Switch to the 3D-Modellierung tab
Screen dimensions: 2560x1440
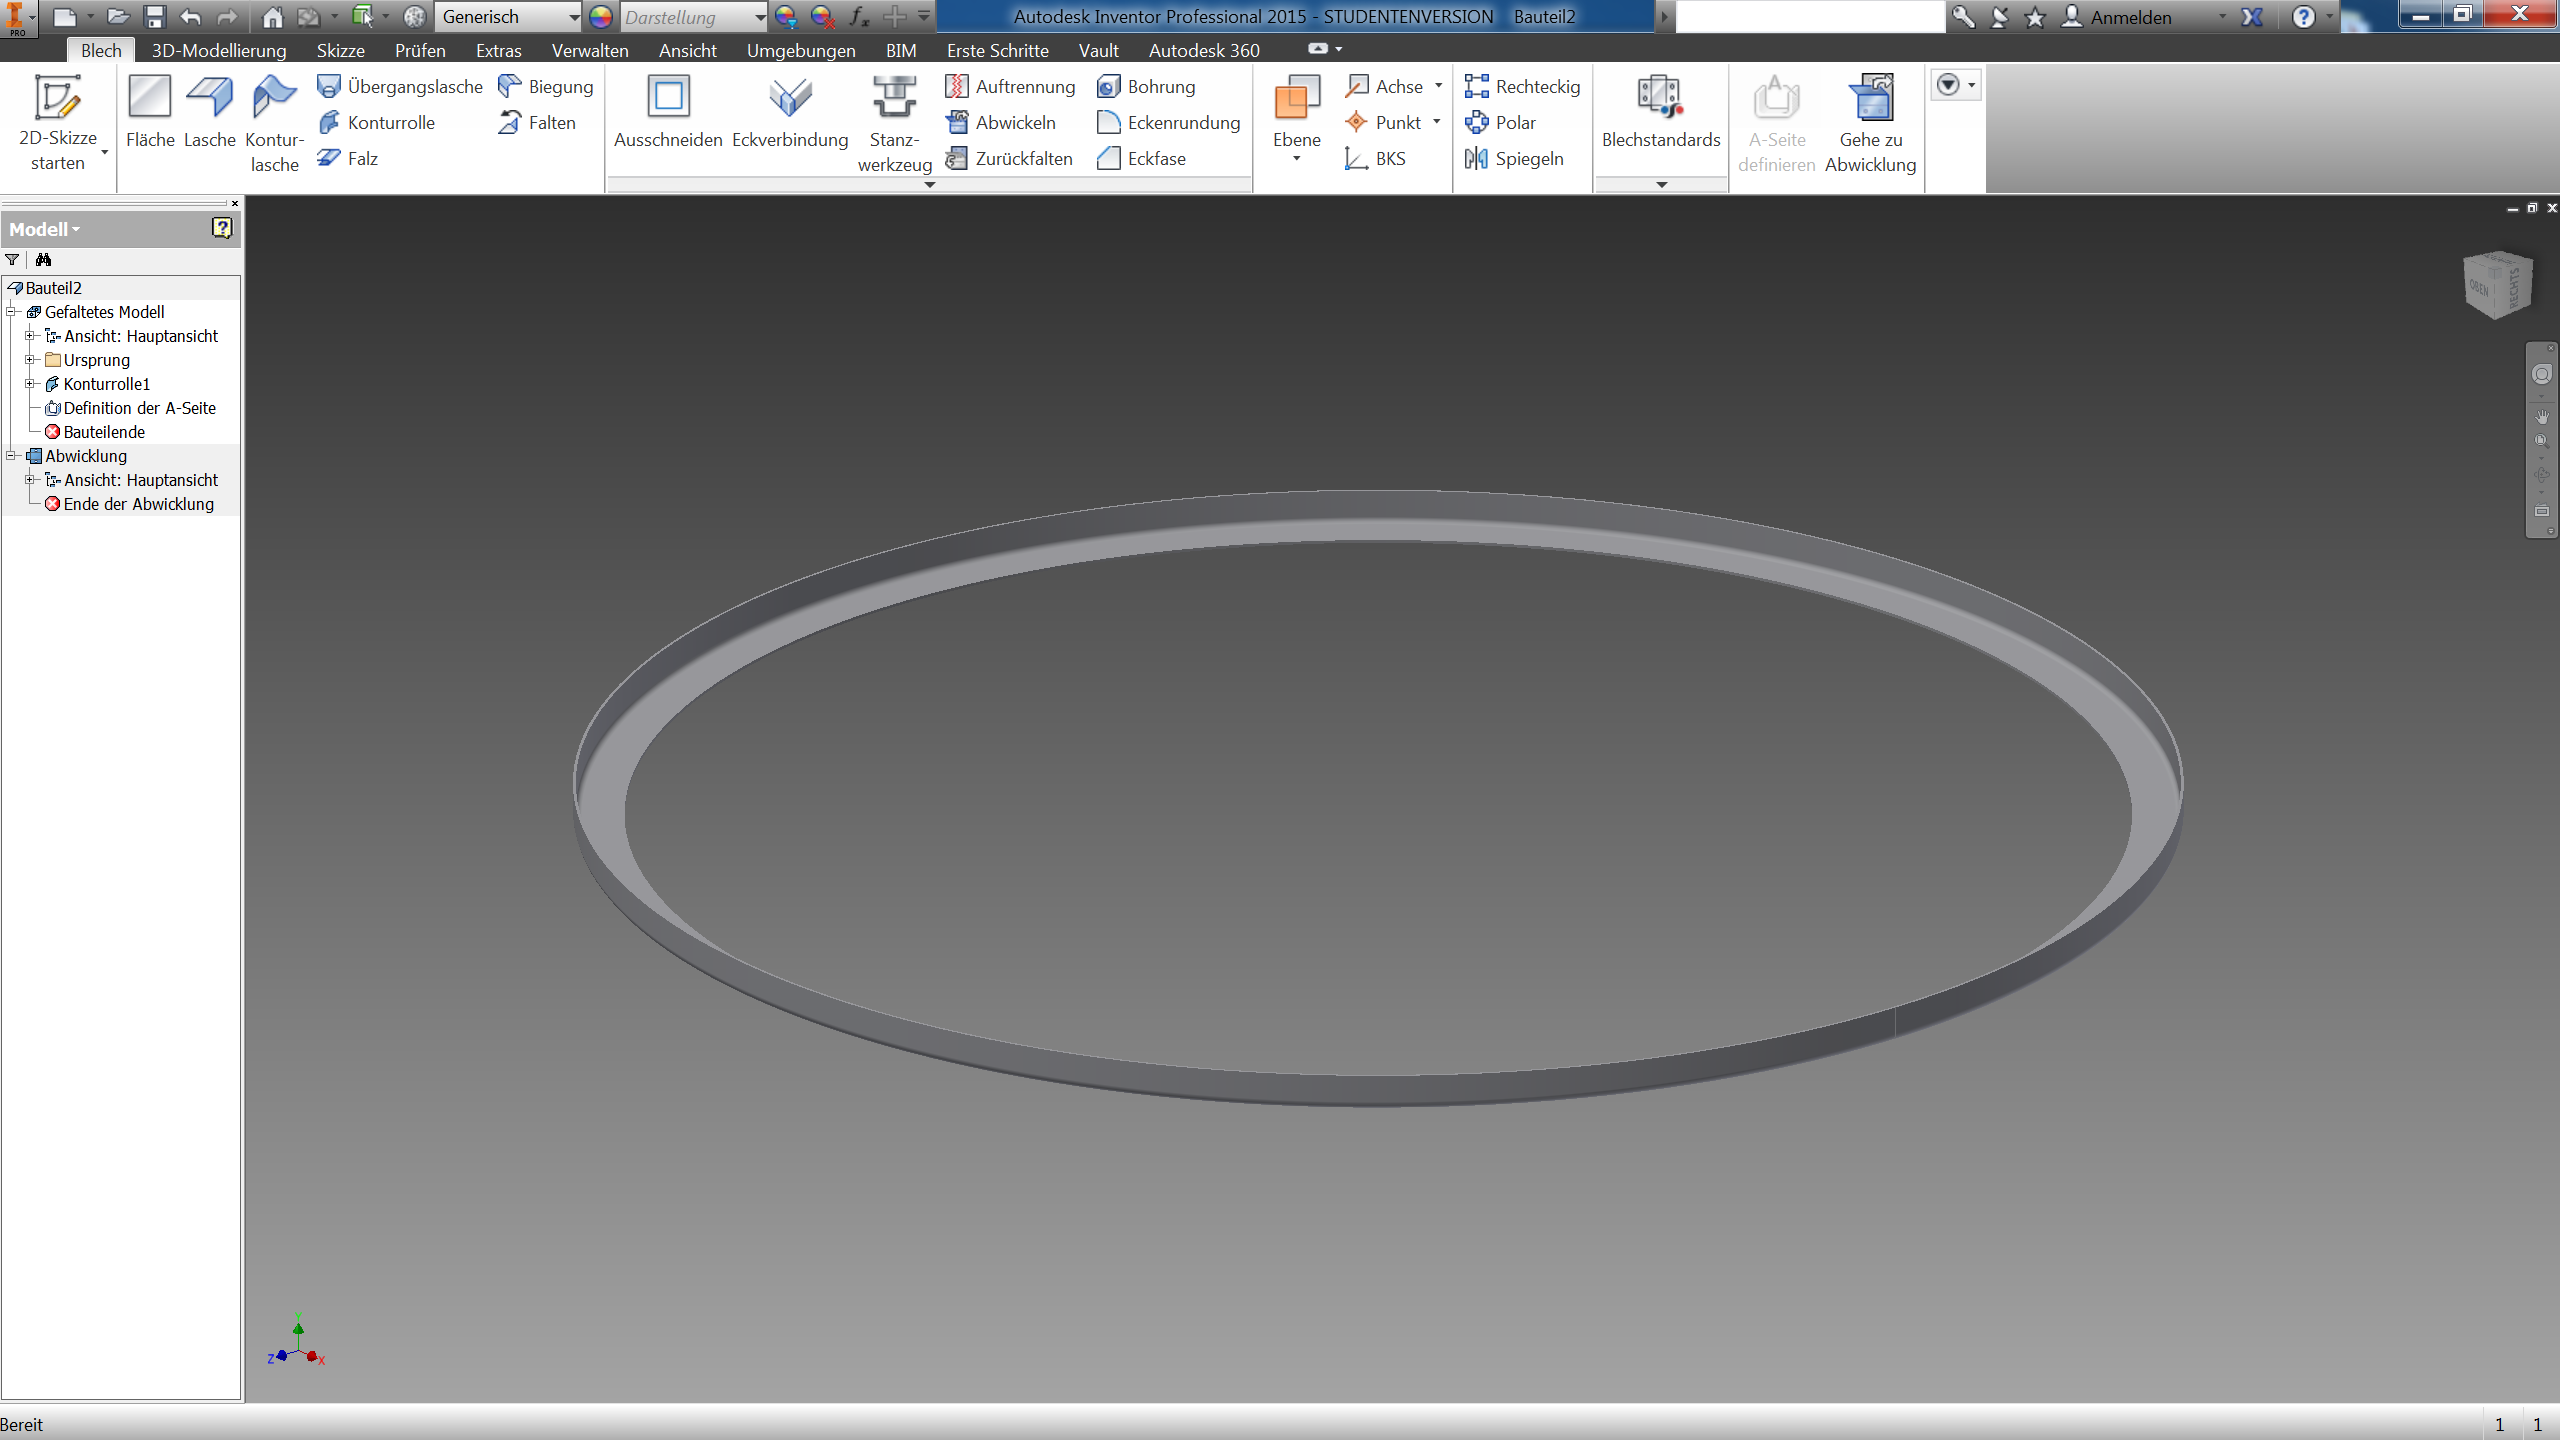[219, 50]
